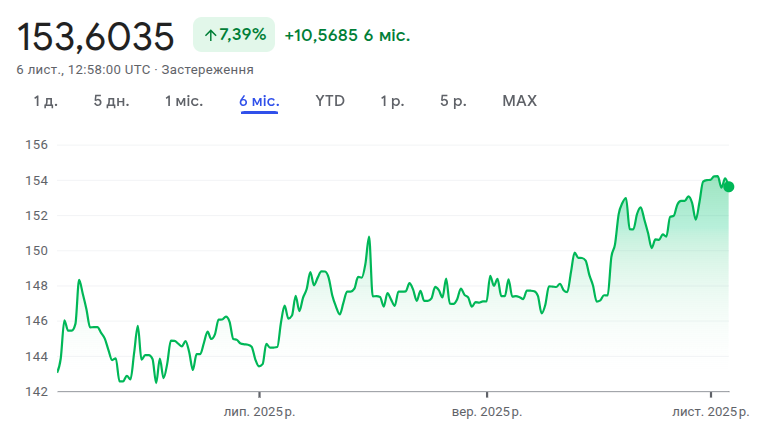This screenshot has width=769, height=430.
Task: Click the лип. 2025 р. axis label
Action: click(259, 413)
